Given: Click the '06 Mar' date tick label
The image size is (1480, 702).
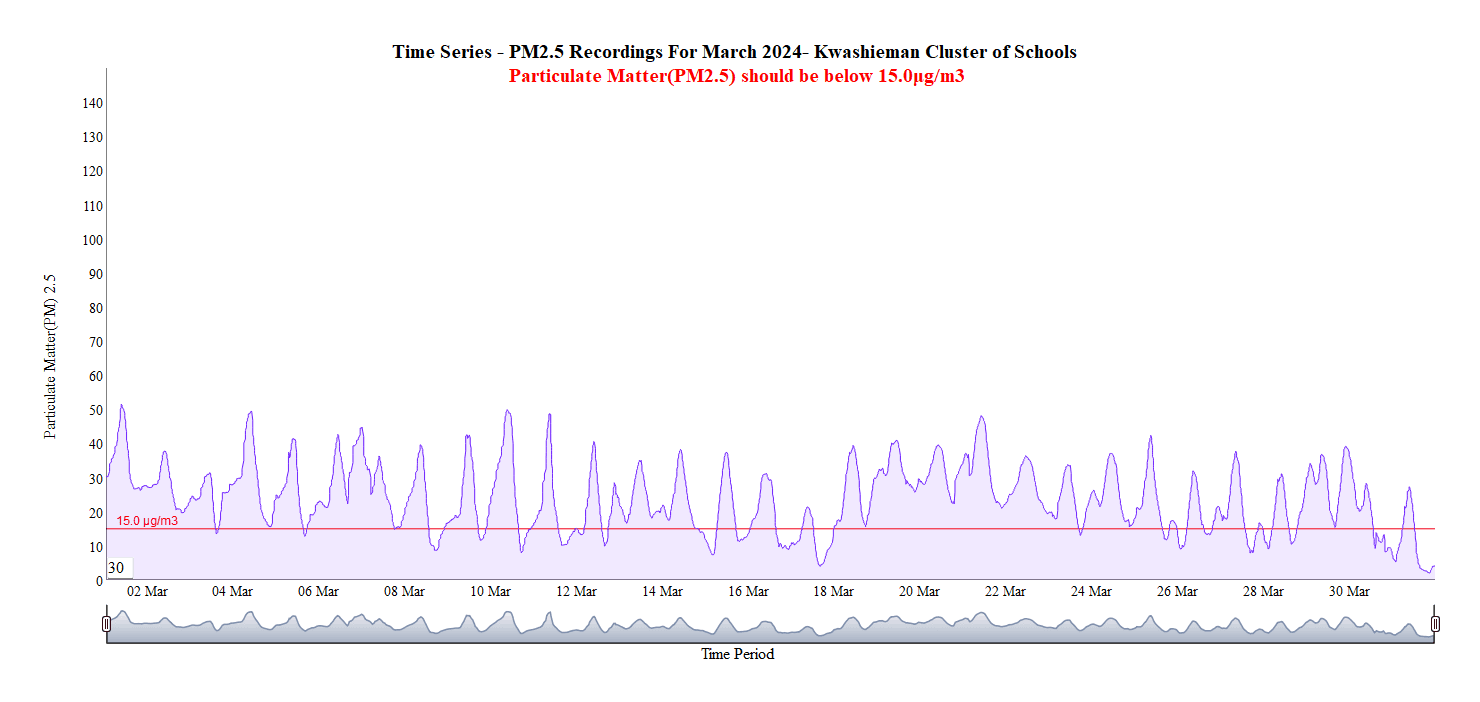Looking at the screenshot, I should (318, 592).
